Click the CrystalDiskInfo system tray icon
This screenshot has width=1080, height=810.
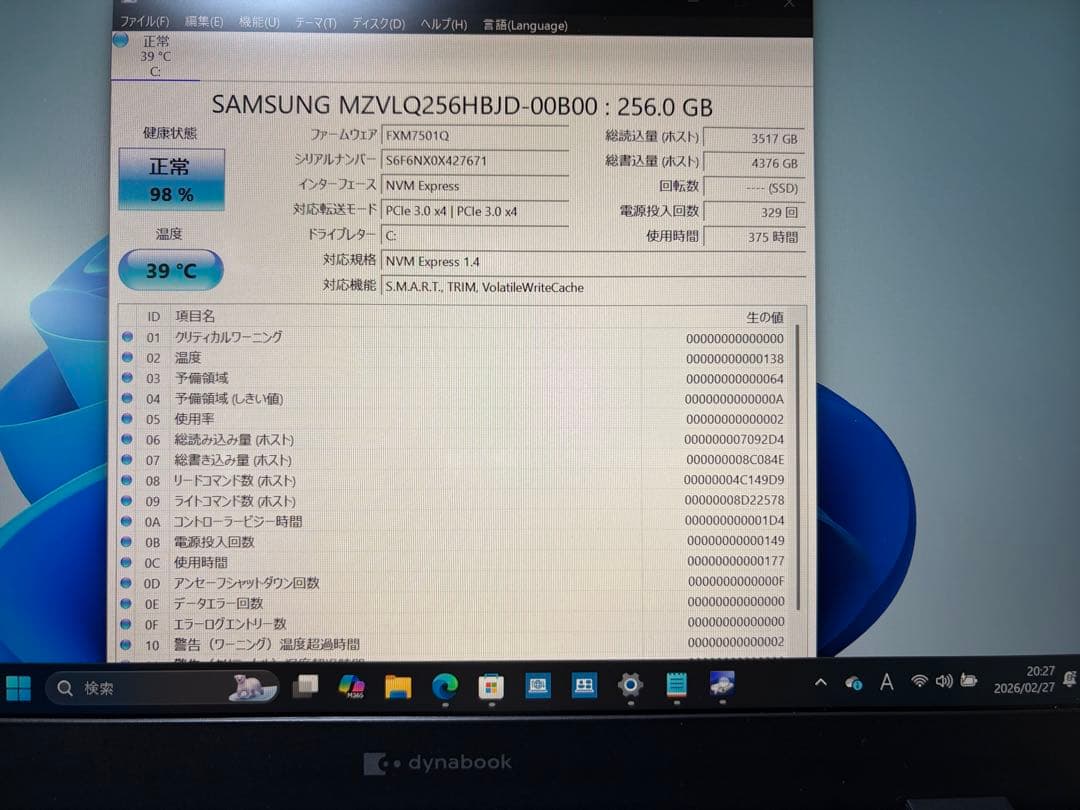click(x=853, y=684)
